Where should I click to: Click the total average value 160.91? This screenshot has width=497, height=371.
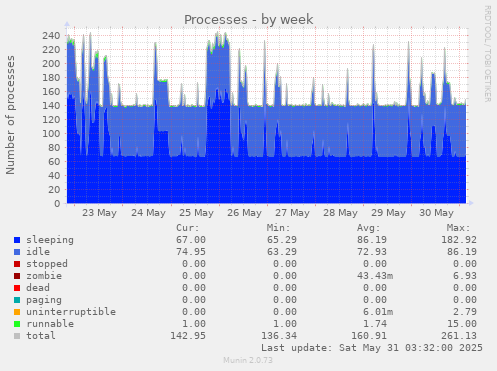click(x=369, y=336)
